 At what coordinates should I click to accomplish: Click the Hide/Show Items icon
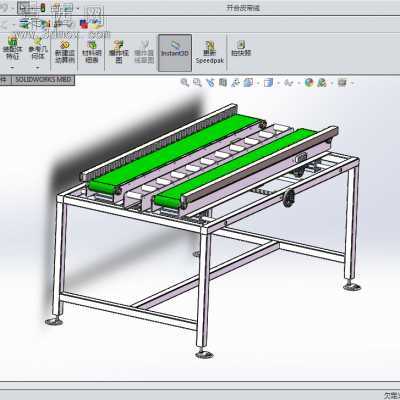pos(289,82)
